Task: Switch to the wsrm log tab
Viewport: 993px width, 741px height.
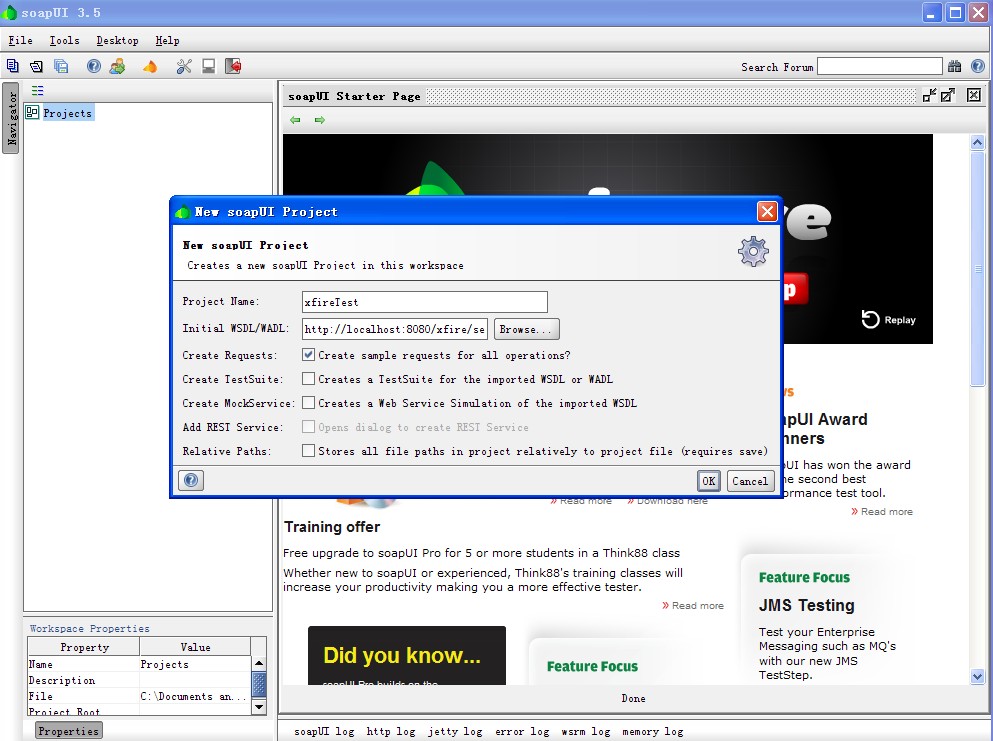Action: tap(586, 732)
